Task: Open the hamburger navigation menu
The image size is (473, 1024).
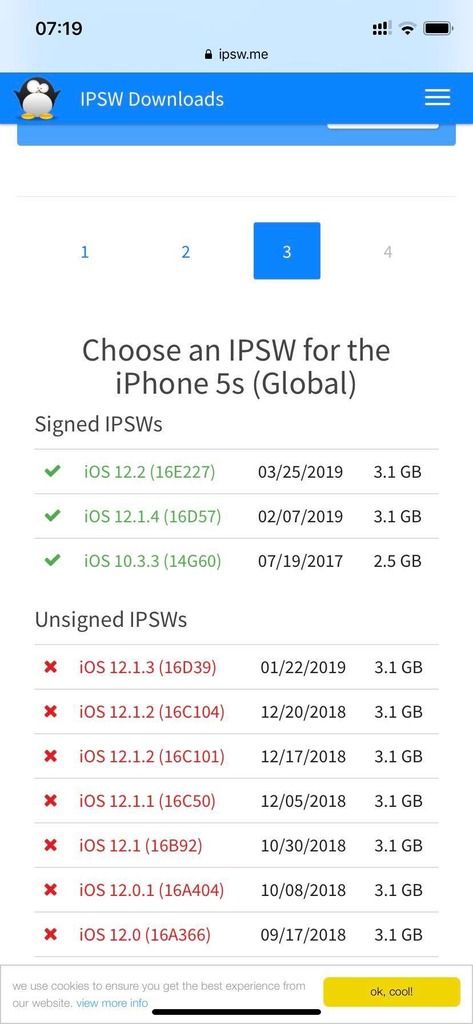Action: coord(437,98)
